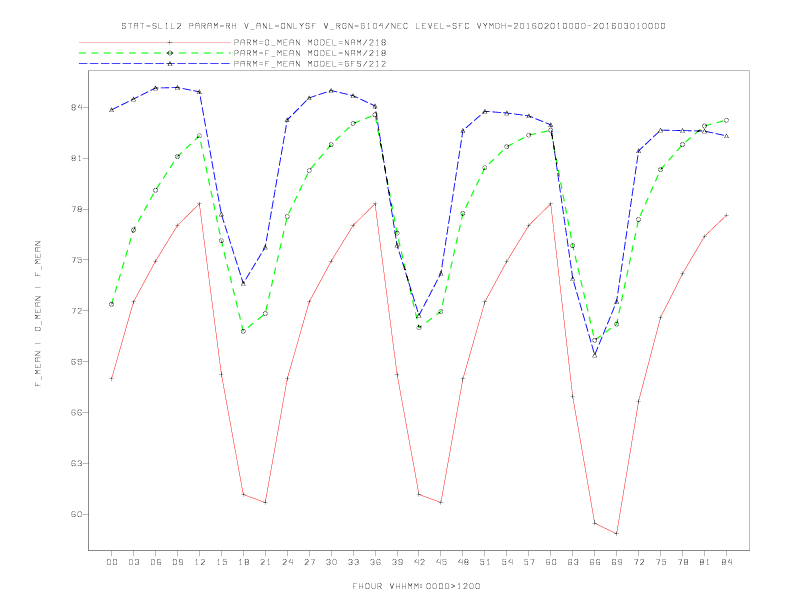This screenshot has width=792, height=612.
Task: Click x-axis hour label 45
Action: pyautogui.click(x=441, y=562)
